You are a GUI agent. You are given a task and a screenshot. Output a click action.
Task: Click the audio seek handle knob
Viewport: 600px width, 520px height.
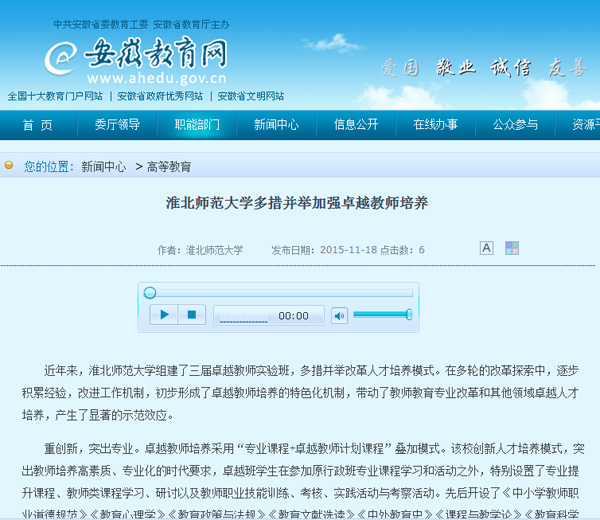point(150,293)
